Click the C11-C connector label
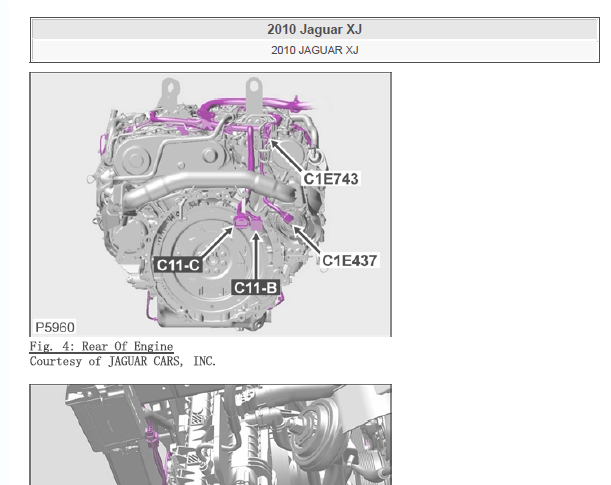 (178, 265)
